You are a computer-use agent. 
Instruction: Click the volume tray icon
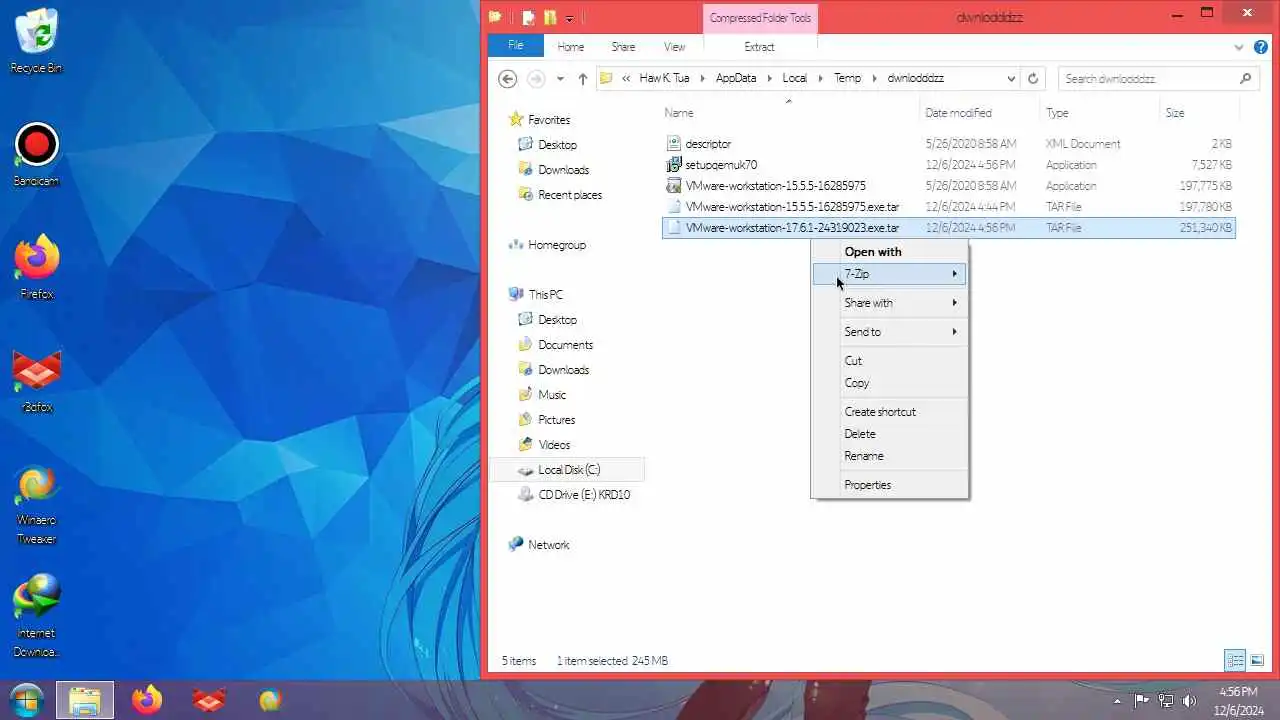click(x=1189, y=701)
